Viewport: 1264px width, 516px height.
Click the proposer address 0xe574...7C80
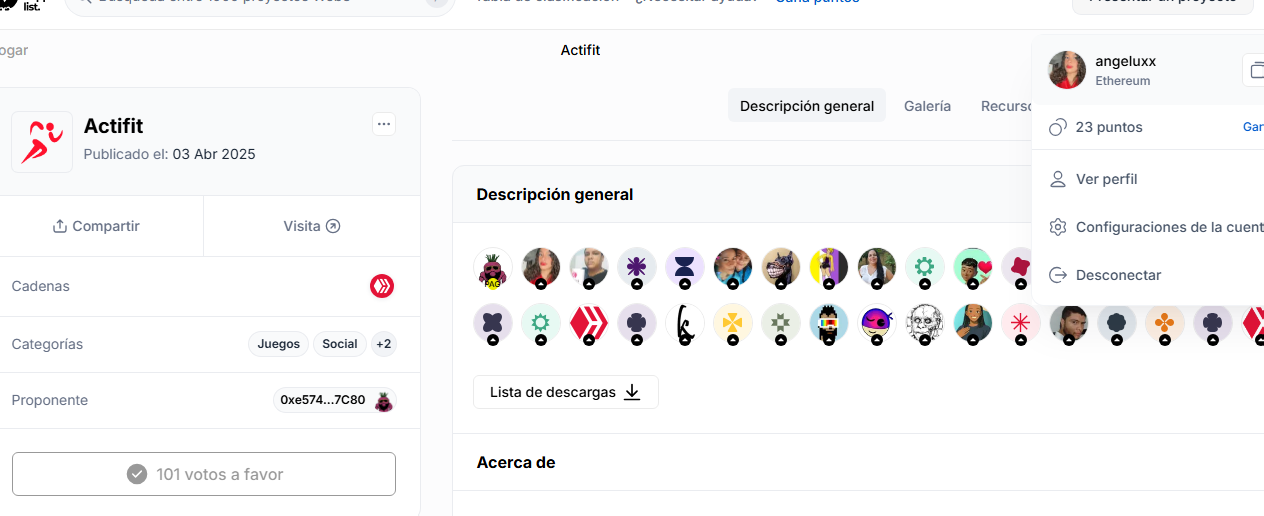point(323,400)
